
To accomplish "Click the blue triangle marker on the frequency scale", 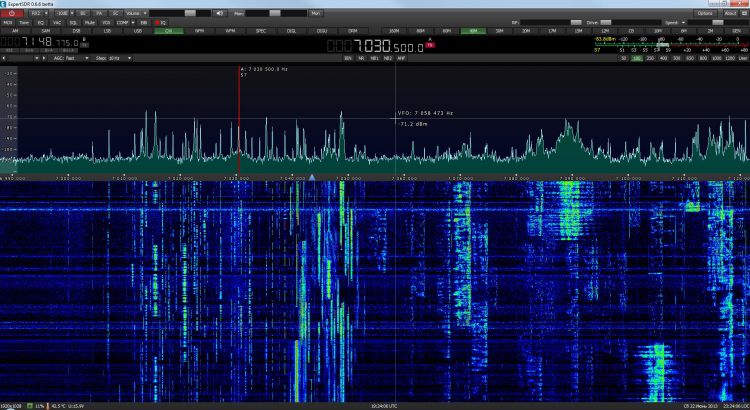I will click(x=312, y=177).
